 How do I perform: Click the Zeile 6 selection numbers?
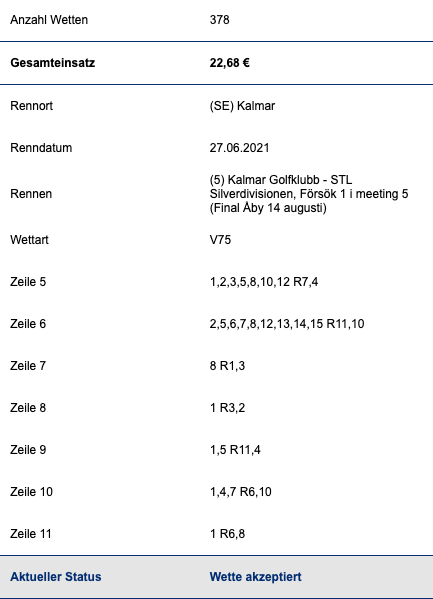[287, 324]
